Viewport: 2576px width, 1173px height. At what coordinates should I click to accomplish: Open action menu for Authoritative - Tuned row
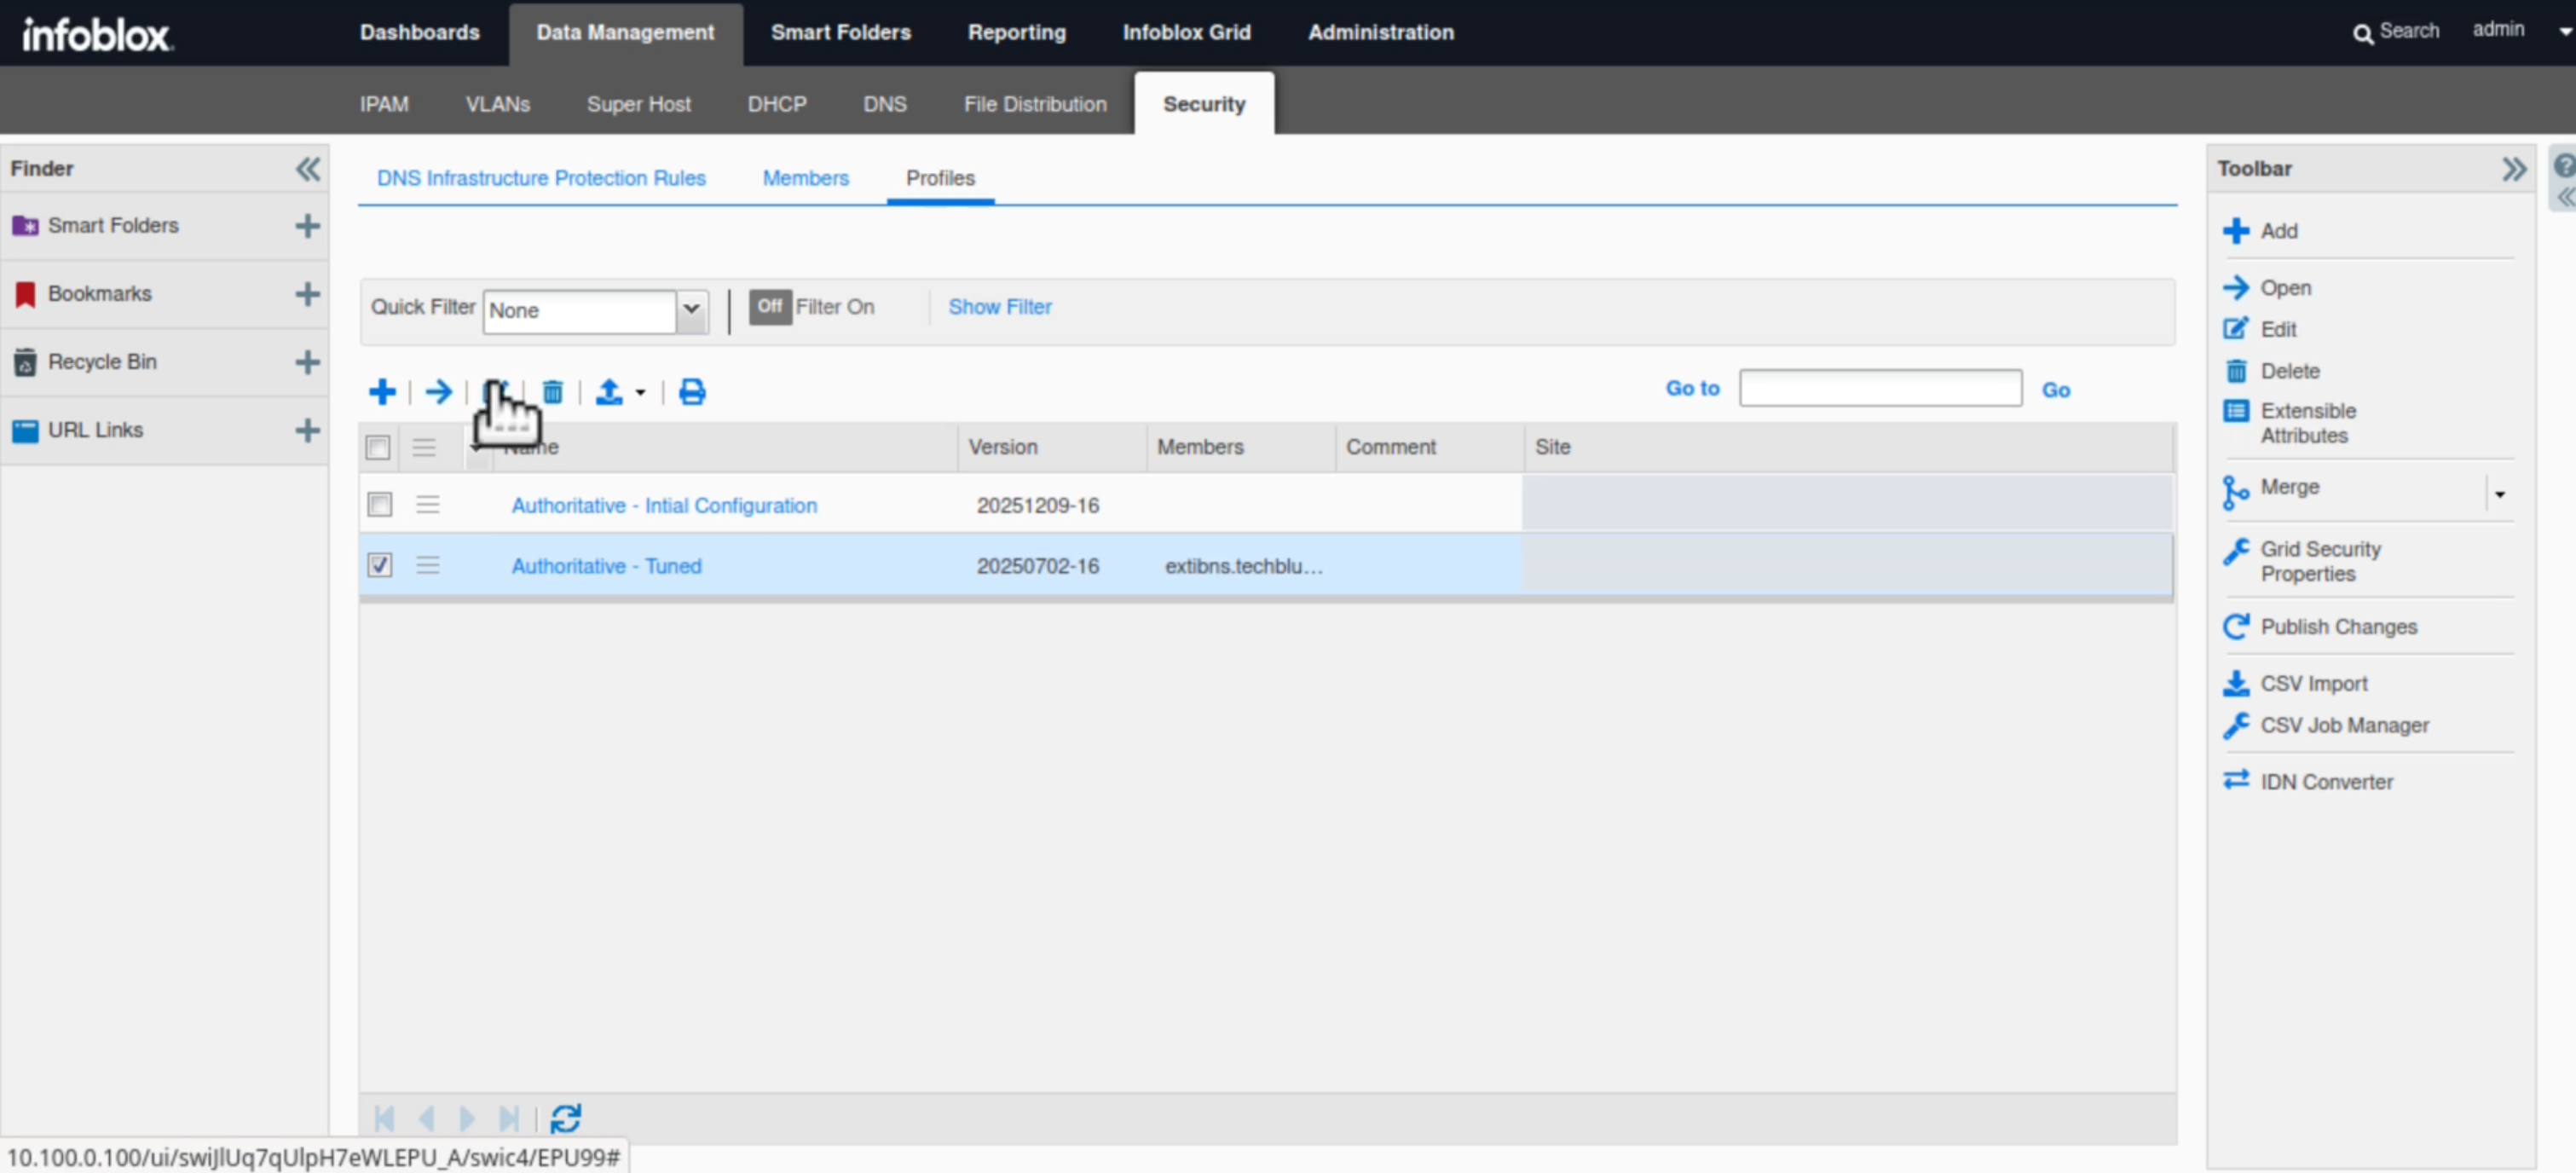428,565
